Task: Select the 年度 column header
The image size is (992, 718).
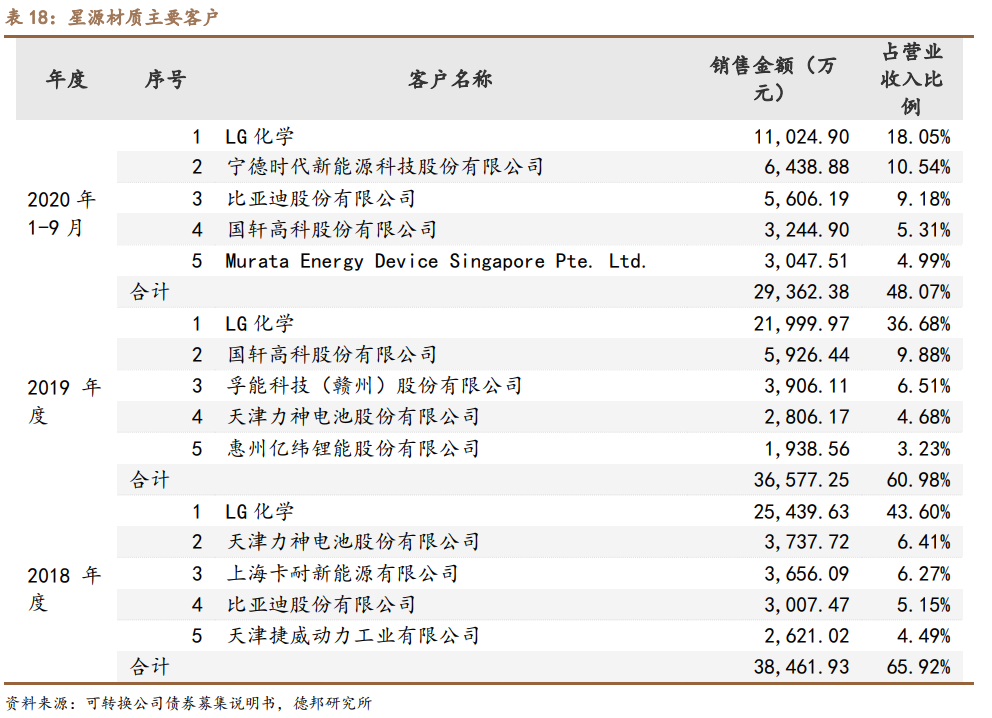Action: (x=66, y=79)
